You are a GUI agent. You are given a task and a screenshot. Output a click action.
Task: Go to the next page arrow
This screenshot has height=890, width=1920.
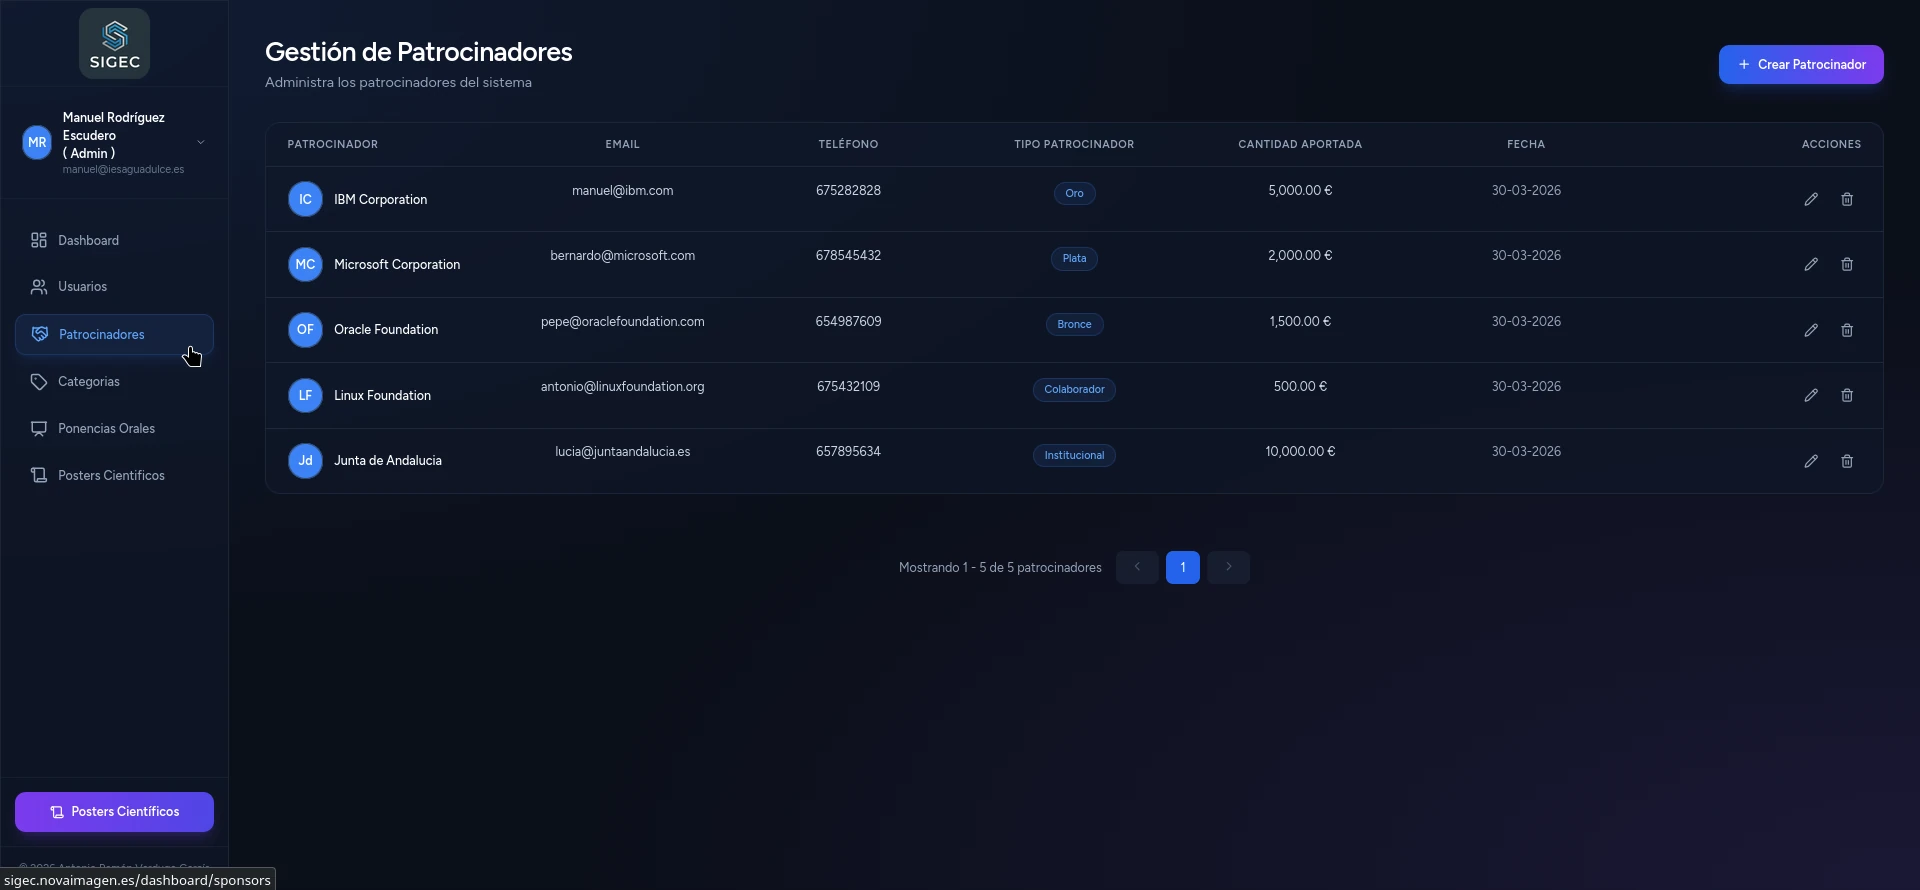pos(1228,567)
